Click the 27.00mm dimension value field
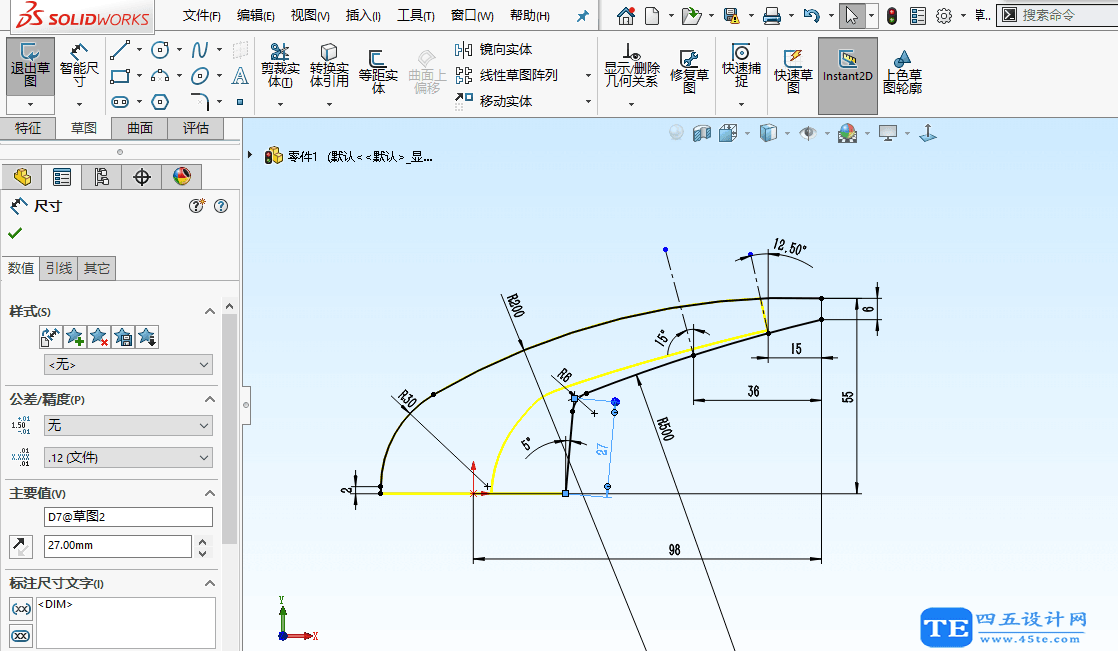 (x=117, y=546)
